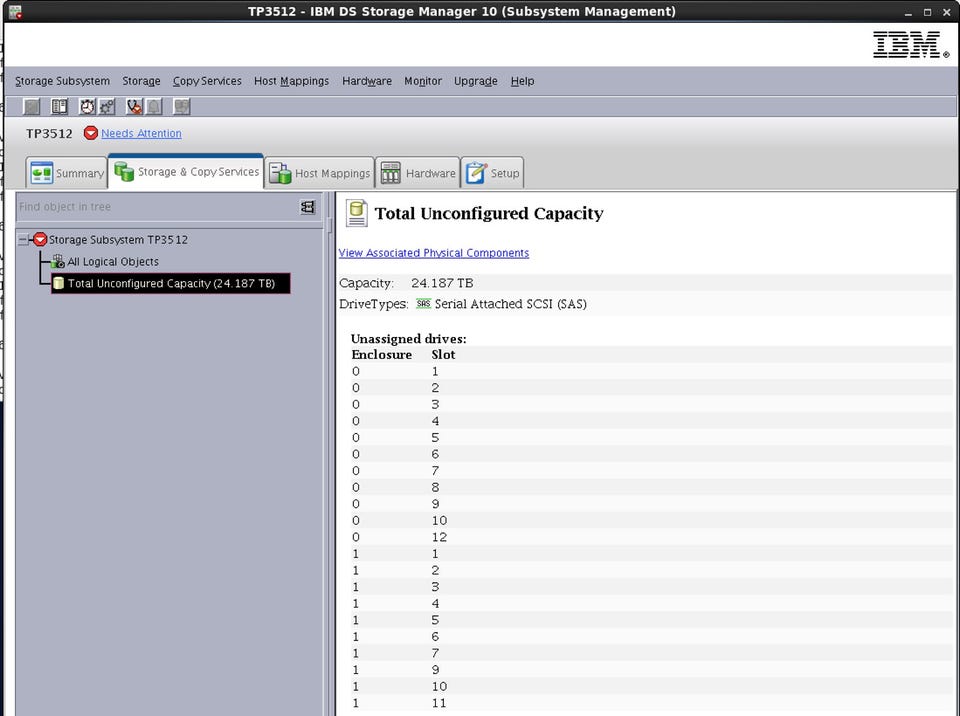The width and height of the screenshot is (960, 716).
Task: Open the Monitor menu
Action: pos(422,81)
